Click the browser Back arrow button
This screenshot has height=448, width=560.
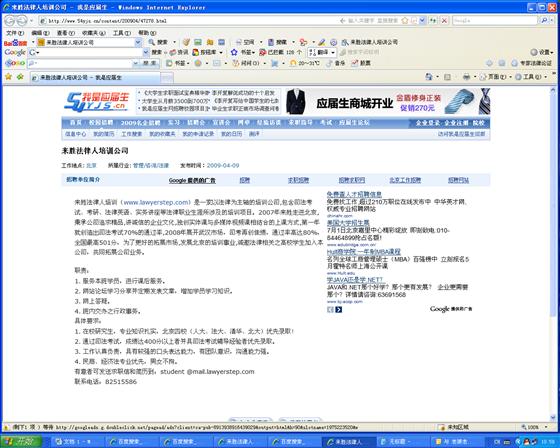pos(10,21)
